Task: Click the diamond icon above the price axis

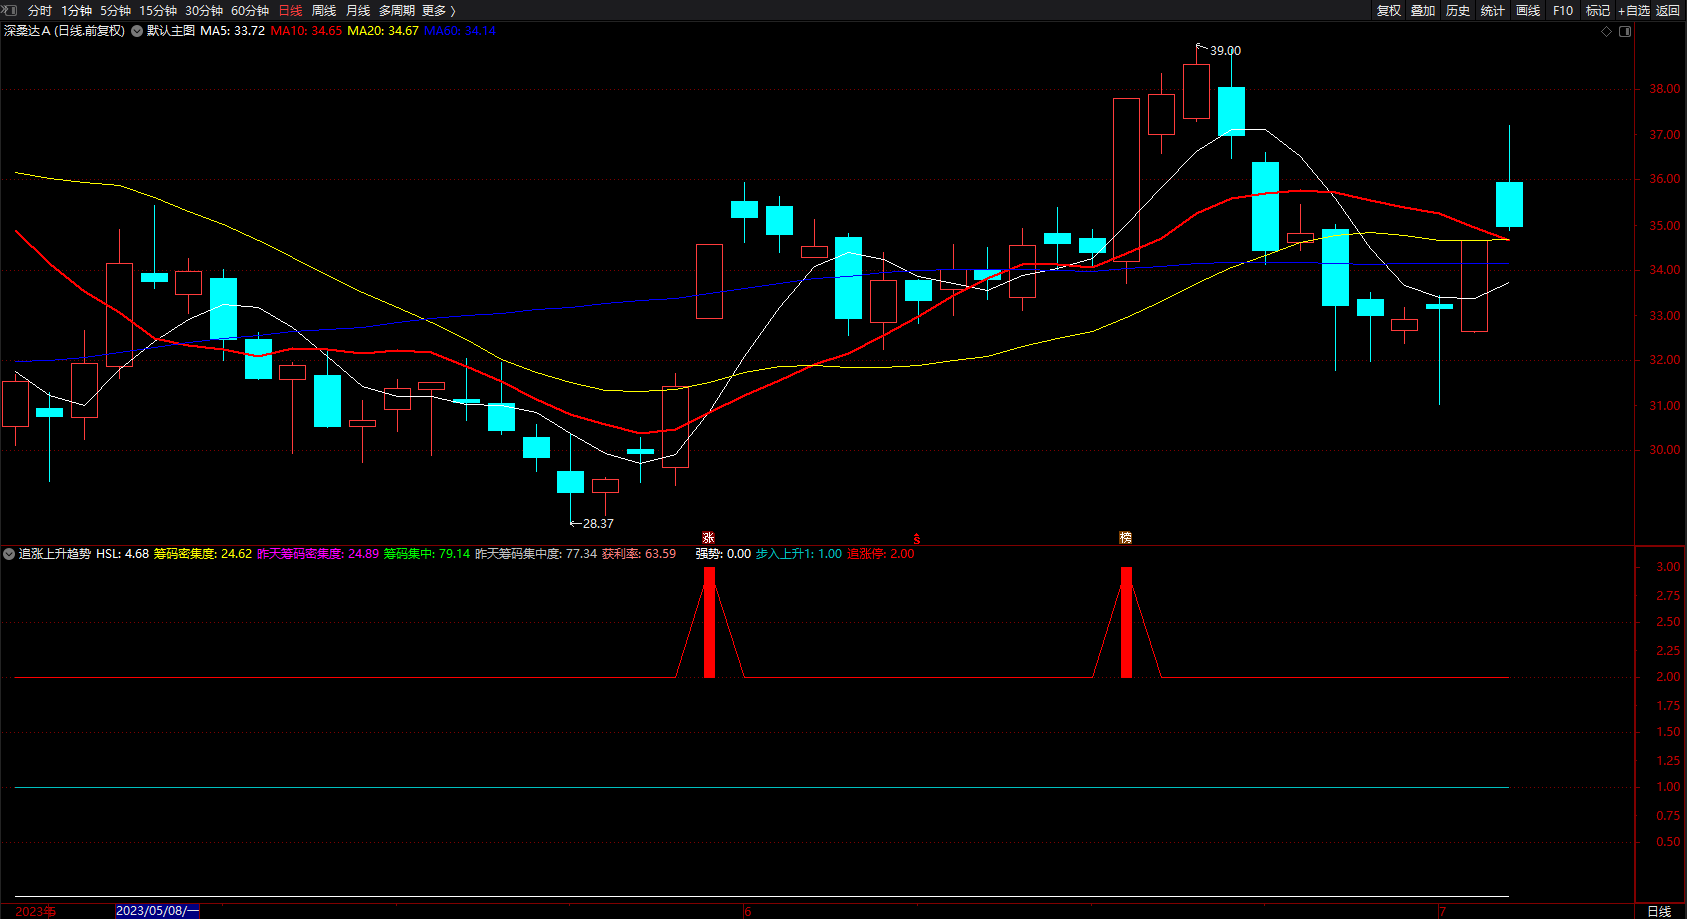Action: [x=1607, y=31]
